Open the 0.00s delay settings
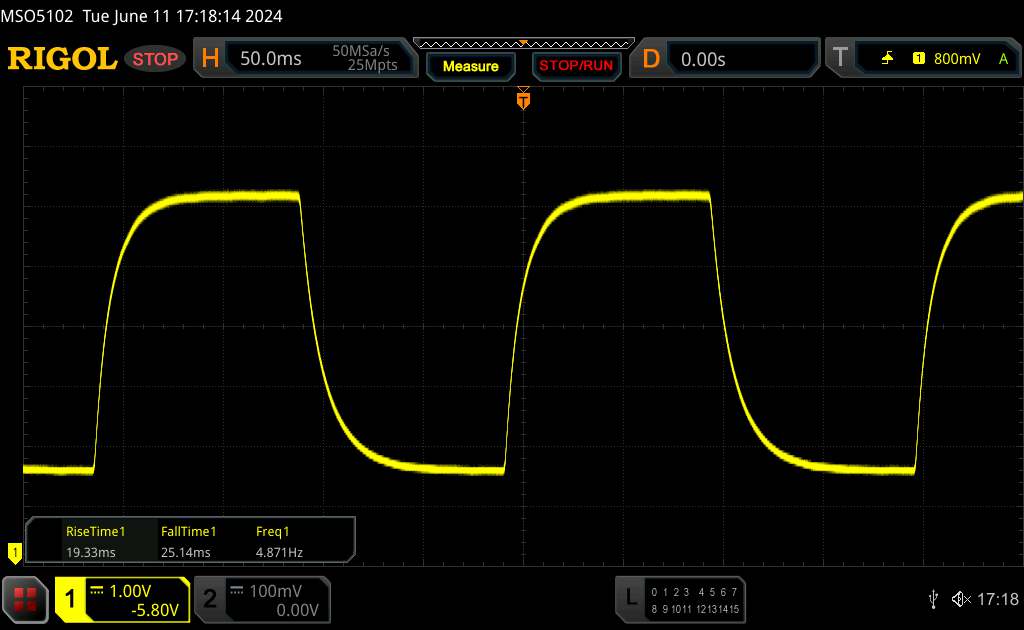Image resolution: width=1024 pixels, height=630 pixels. point(740,59)
